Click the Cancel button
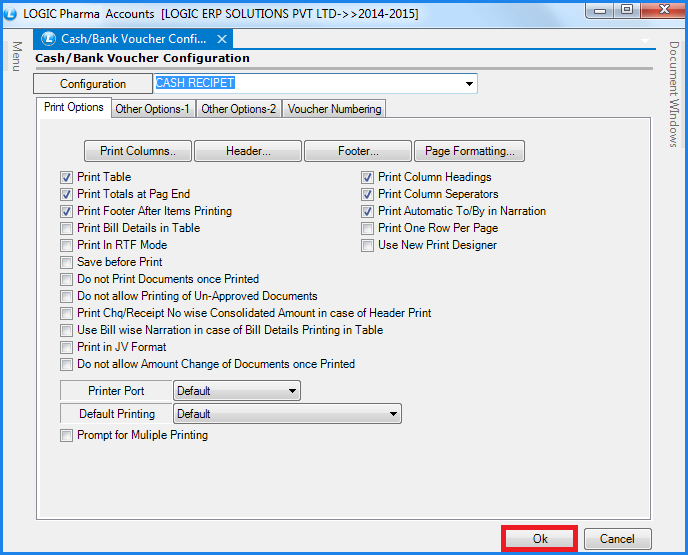688x555 pixels. (x=617, y=539)
